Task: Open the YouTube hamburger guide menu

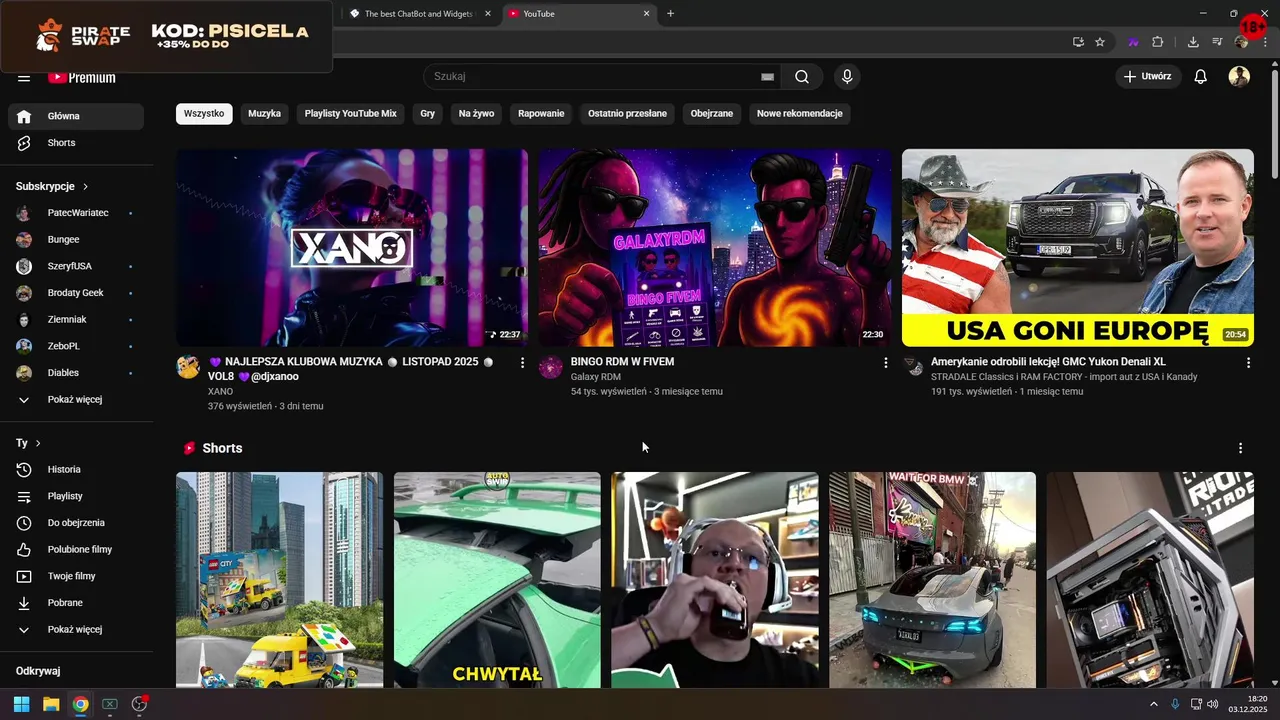Action: coord(24,77)
